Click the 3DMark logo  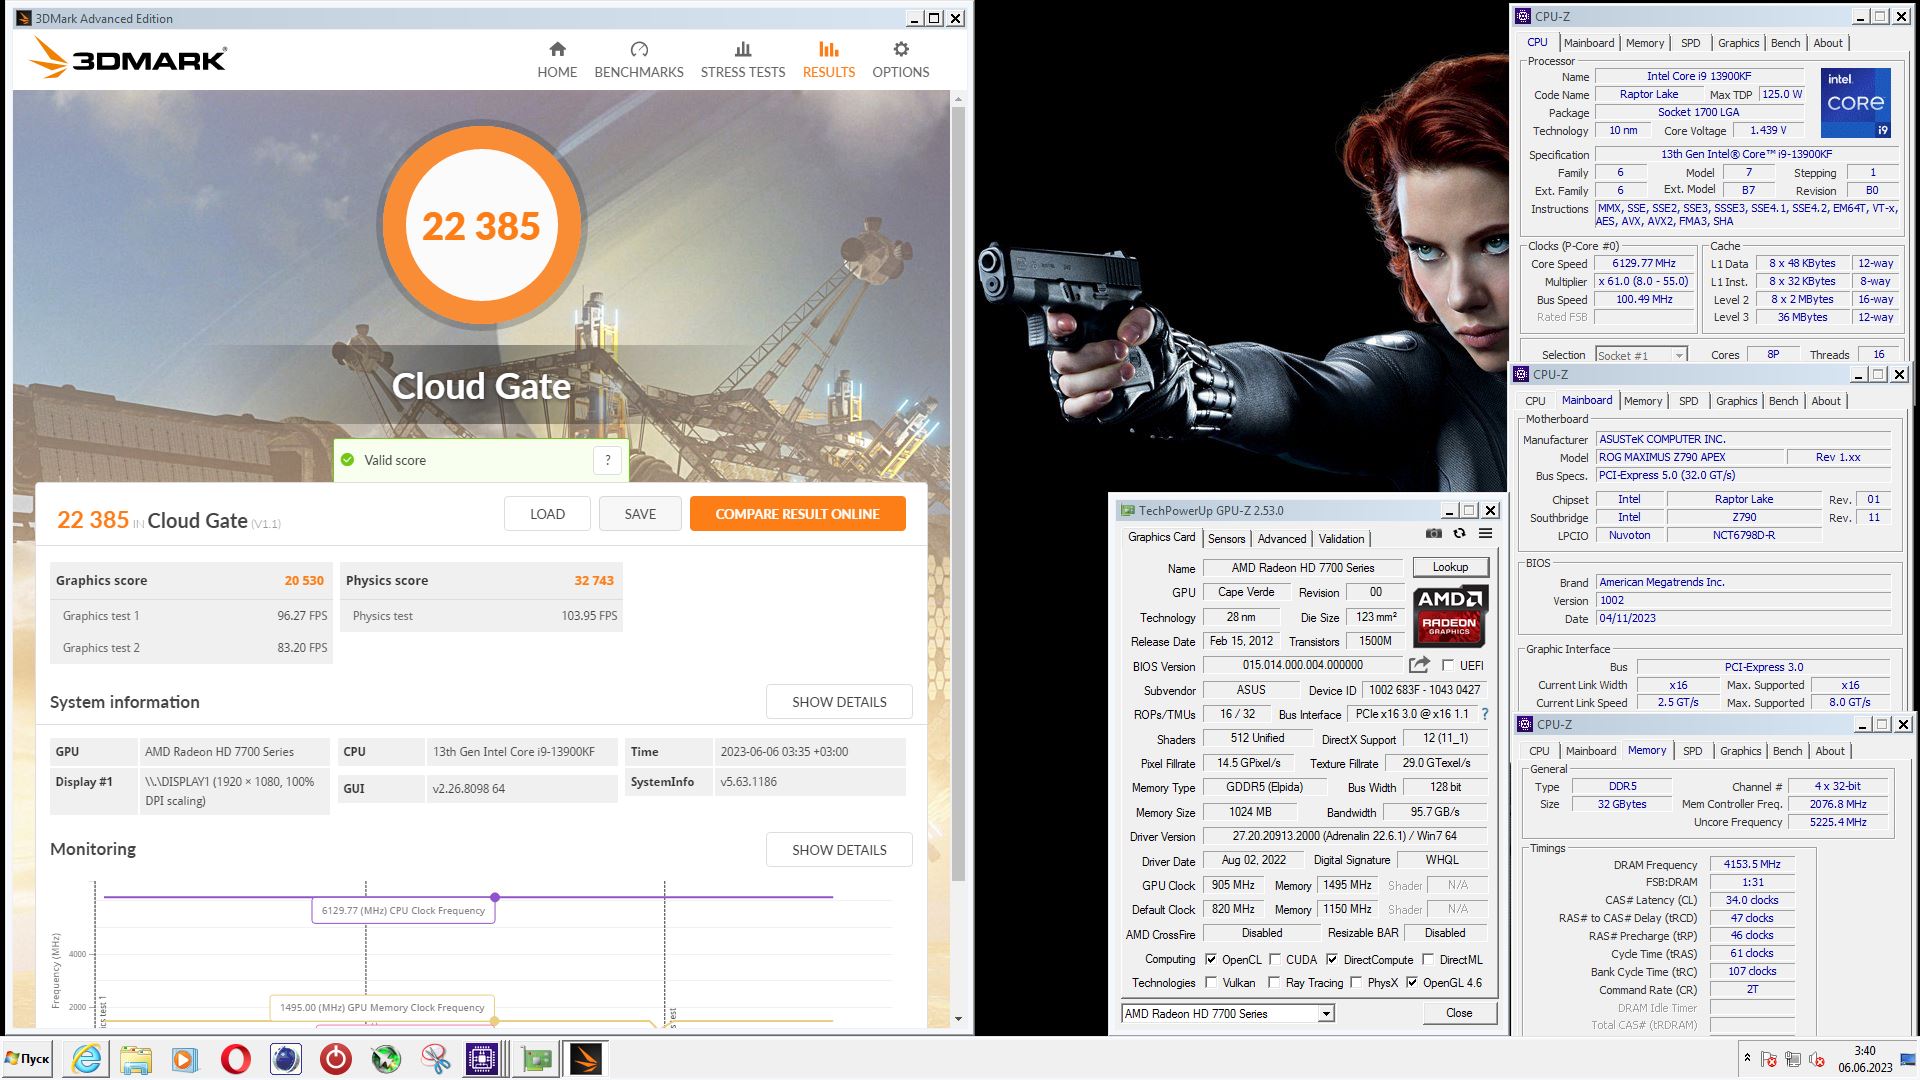[130, 58]
